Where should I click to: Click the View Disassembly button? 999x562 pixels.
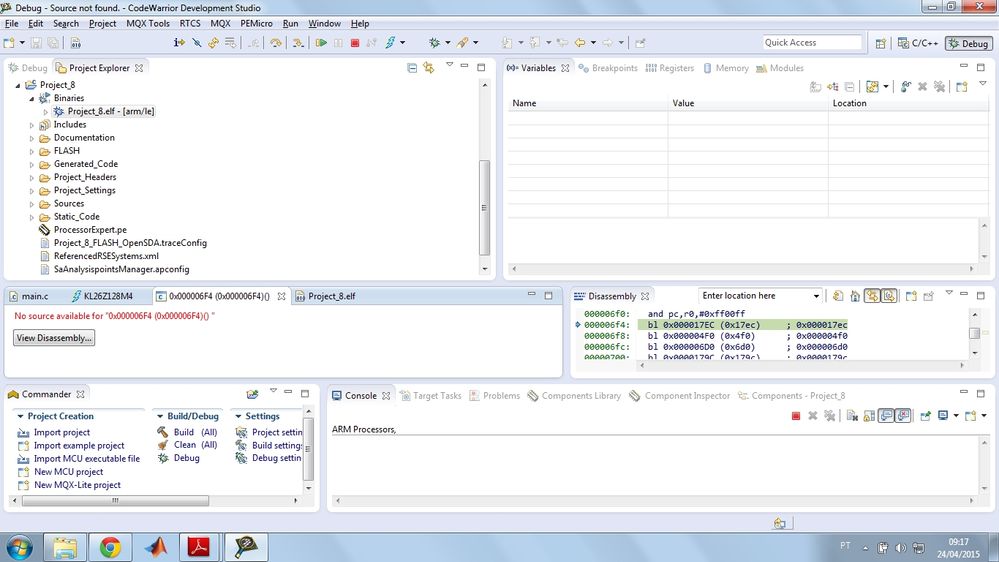[54, 338]
